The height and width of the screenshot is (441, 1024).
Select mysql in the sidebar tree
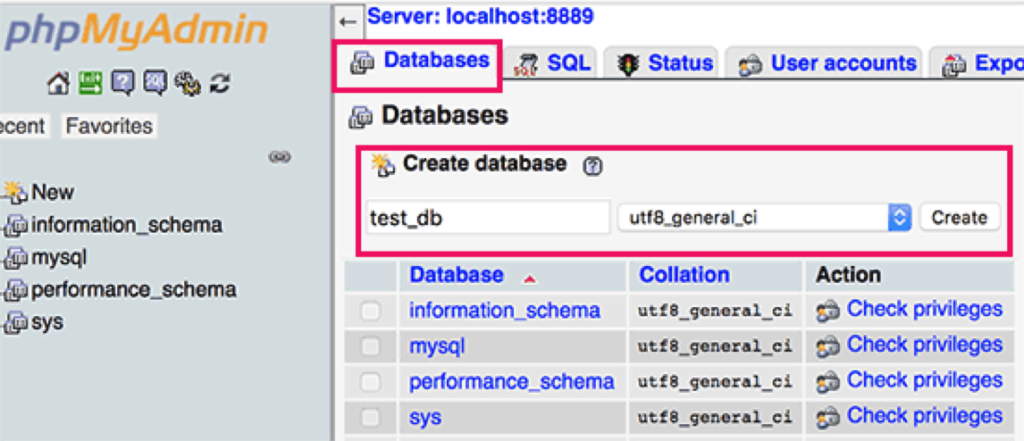(x=59, y=258)
